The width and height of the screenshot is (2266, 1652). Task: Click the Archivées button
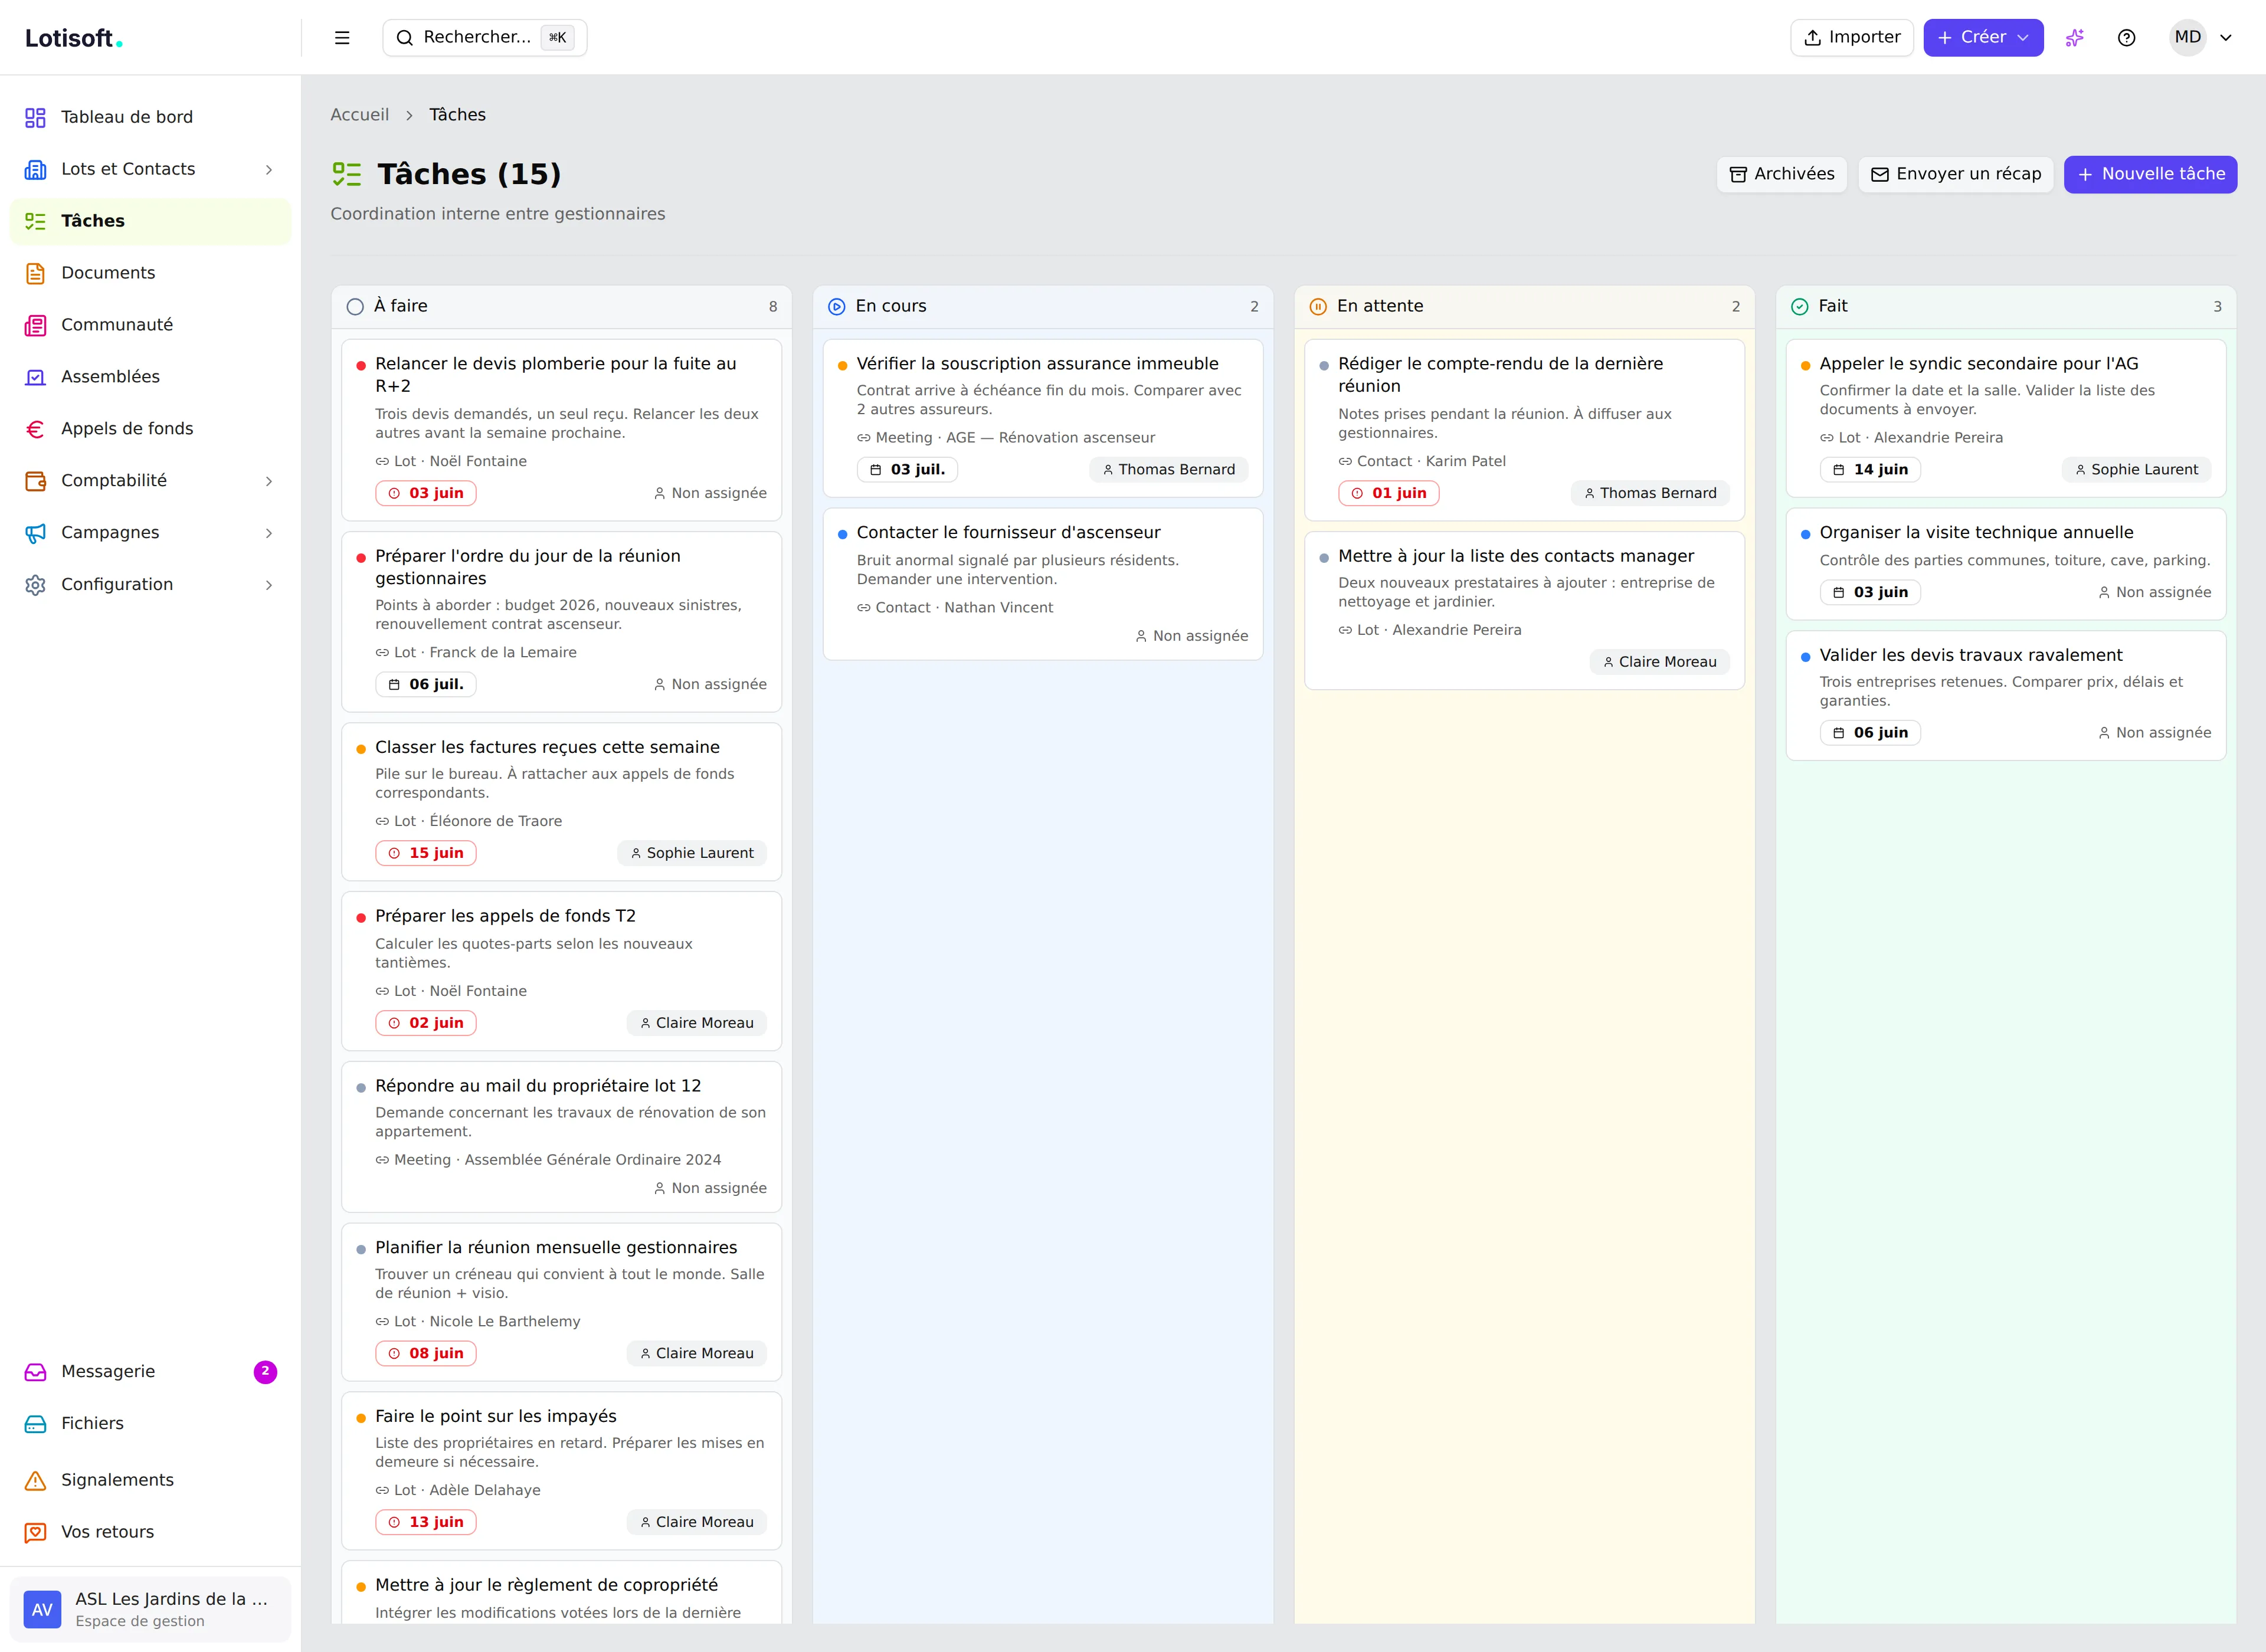point(1782,174)
